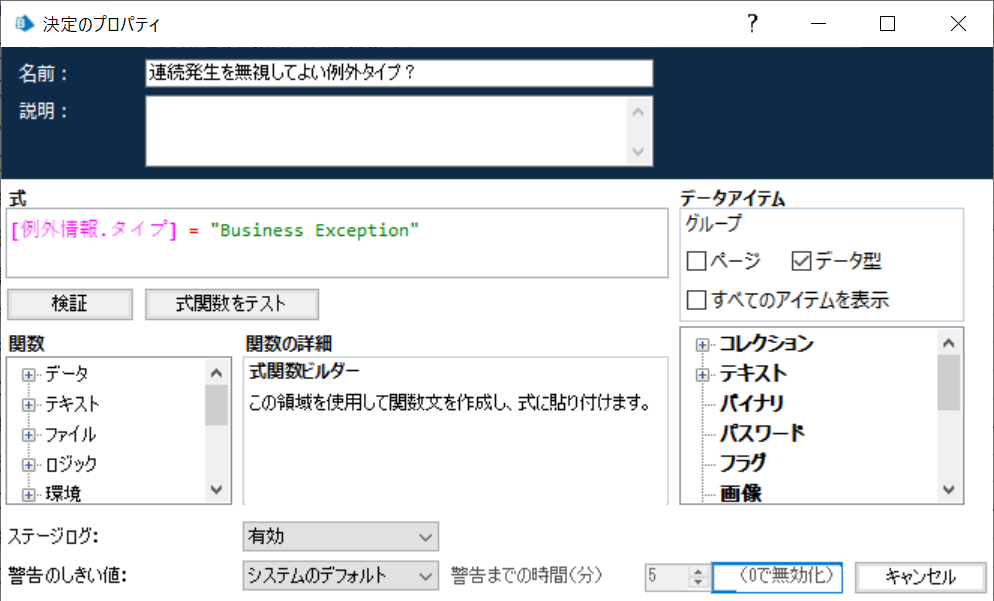Select データ in the 関数 tree

67,374
